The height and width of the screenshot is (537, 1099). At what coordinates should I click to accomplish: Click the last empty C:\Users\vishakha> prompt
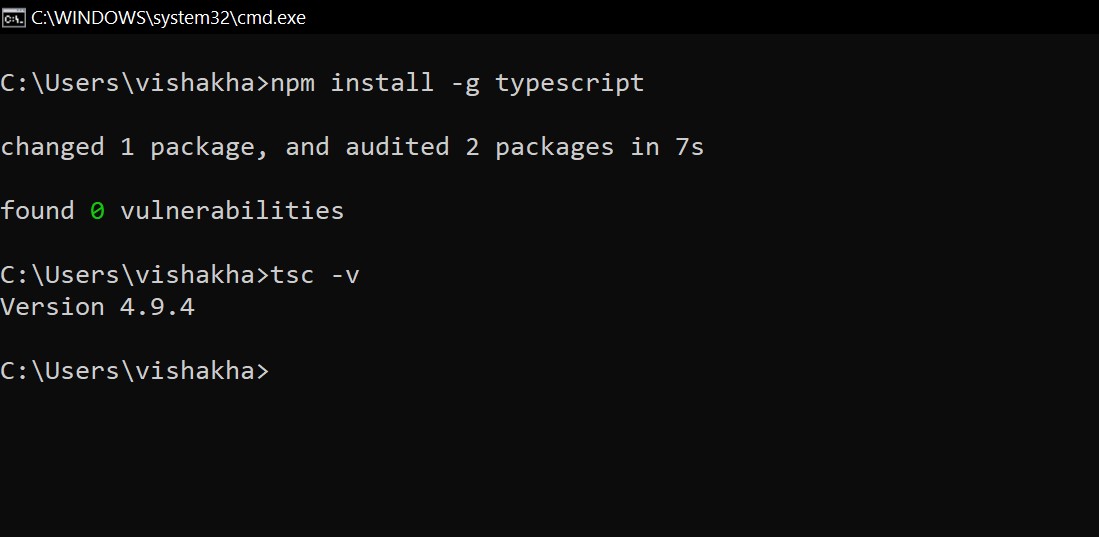pyautogui.click(x=134, y=371)
